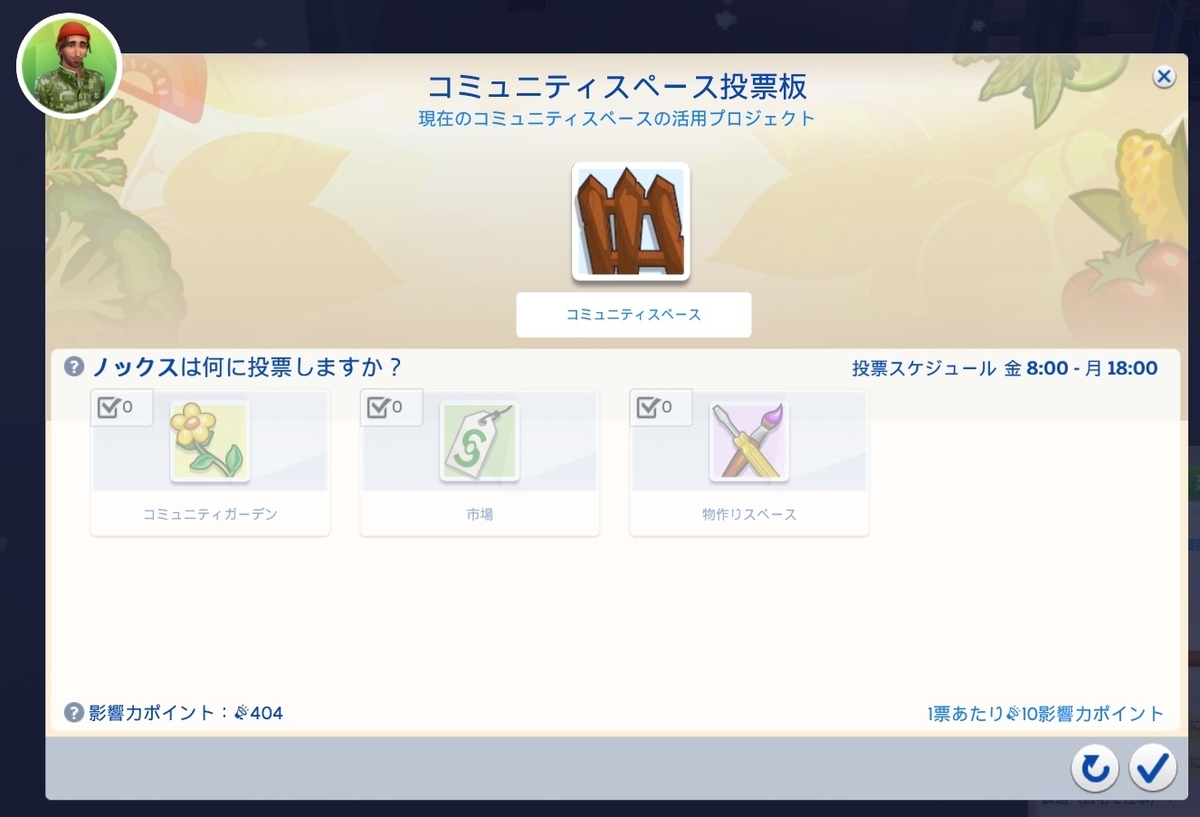Click the ノックスは何に投票しますか？ question text
Image resolution: width=1200 pixels, height=817 pixels.
coord(247,367)
